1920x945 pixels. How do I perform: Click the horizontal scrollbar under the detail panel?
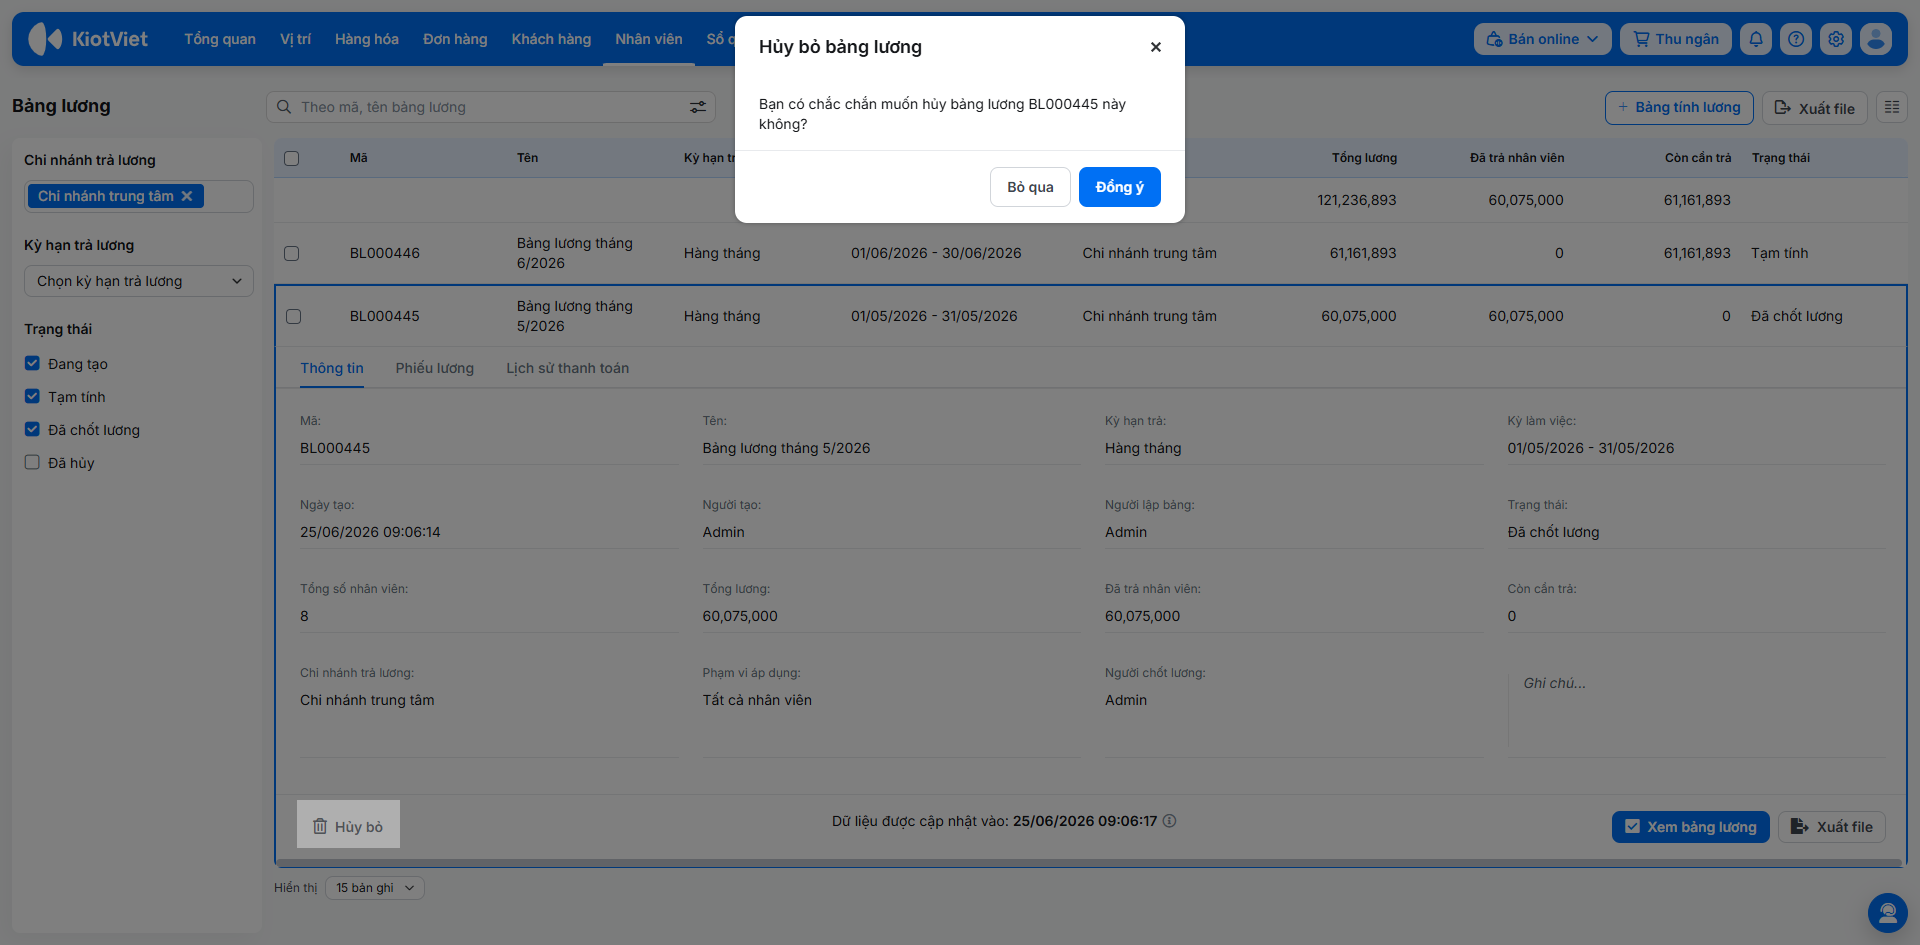coord(1090,863)
